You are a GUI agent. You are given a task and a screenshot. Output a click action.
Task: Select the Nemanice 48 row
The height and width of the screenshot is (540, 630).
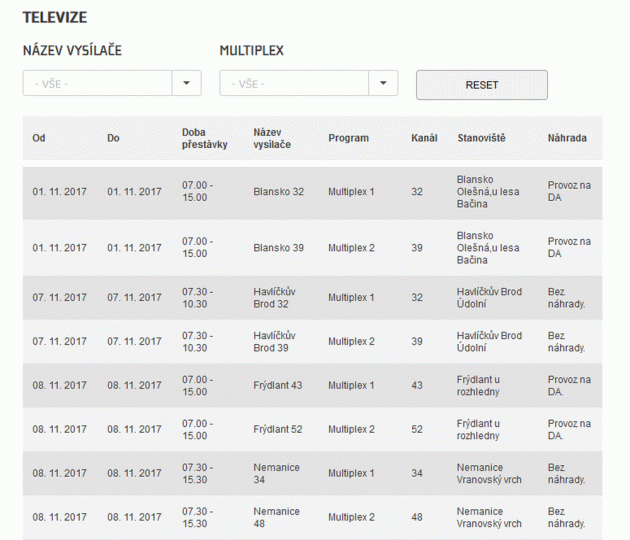313,518
